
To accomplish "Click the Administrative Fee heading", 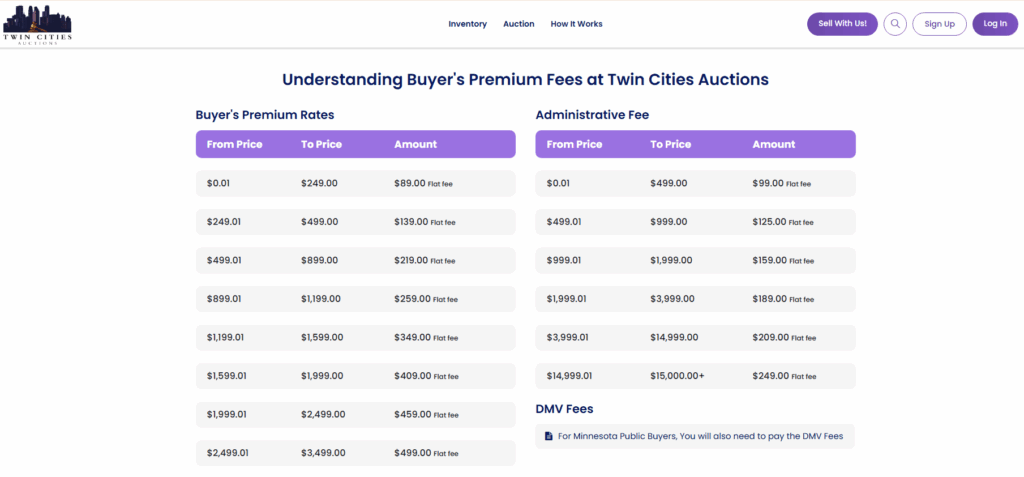I will pos(592,115).
